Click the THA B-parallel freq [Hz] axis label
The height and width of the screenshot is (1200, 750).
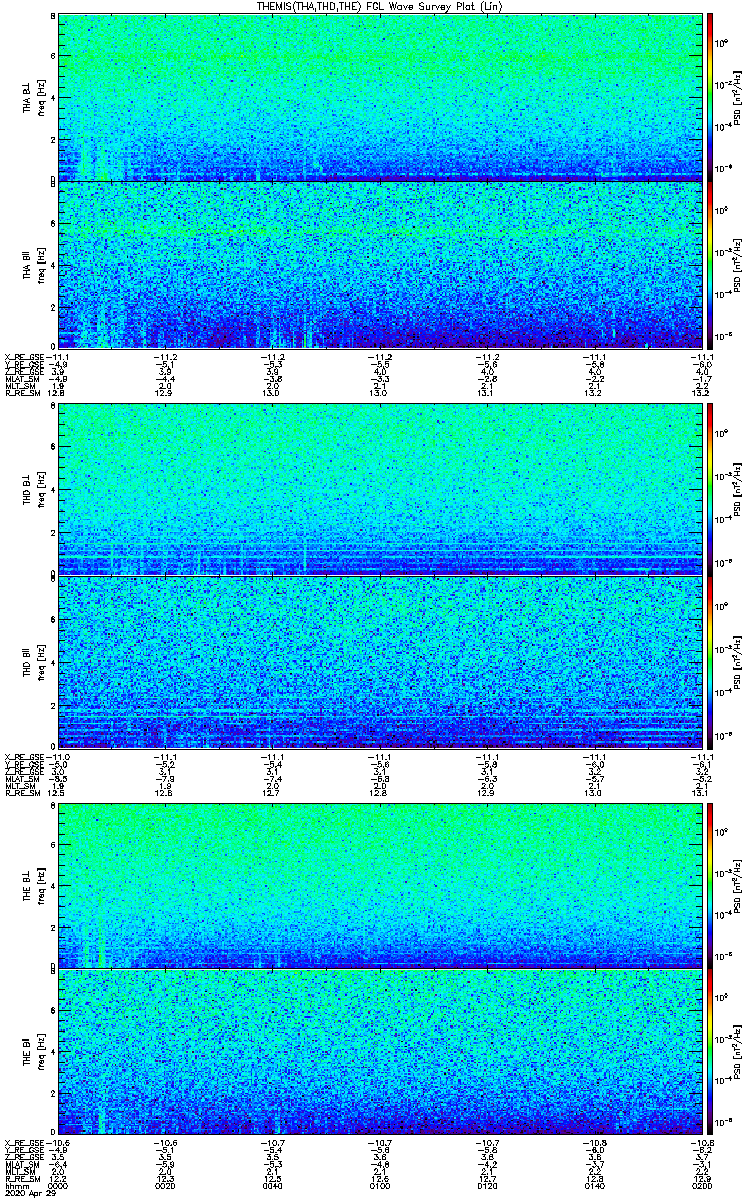point(40,265)
